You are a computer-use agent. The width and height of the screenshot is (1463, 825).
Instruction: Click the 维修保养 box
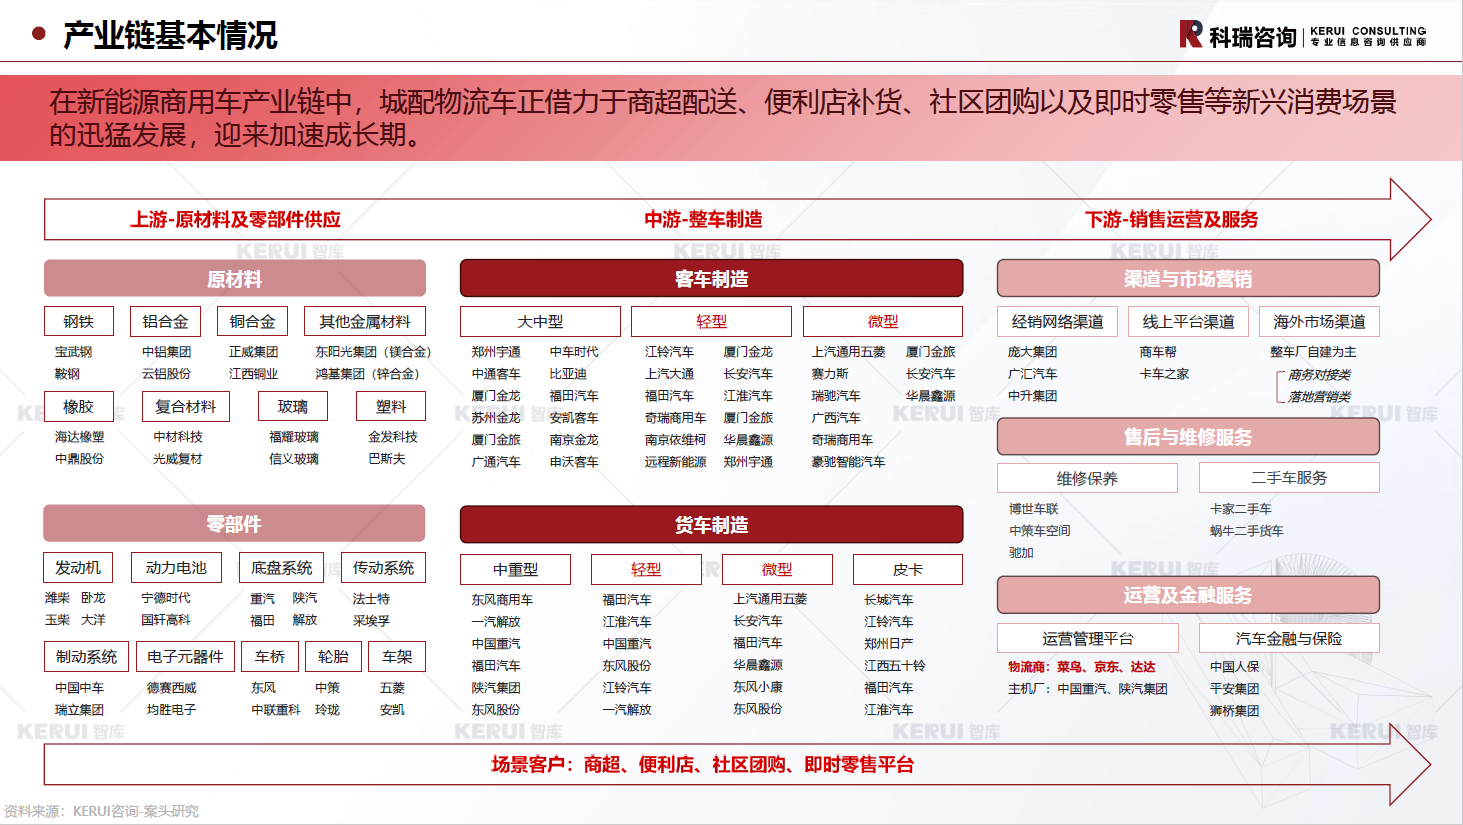pos(1088,478)
